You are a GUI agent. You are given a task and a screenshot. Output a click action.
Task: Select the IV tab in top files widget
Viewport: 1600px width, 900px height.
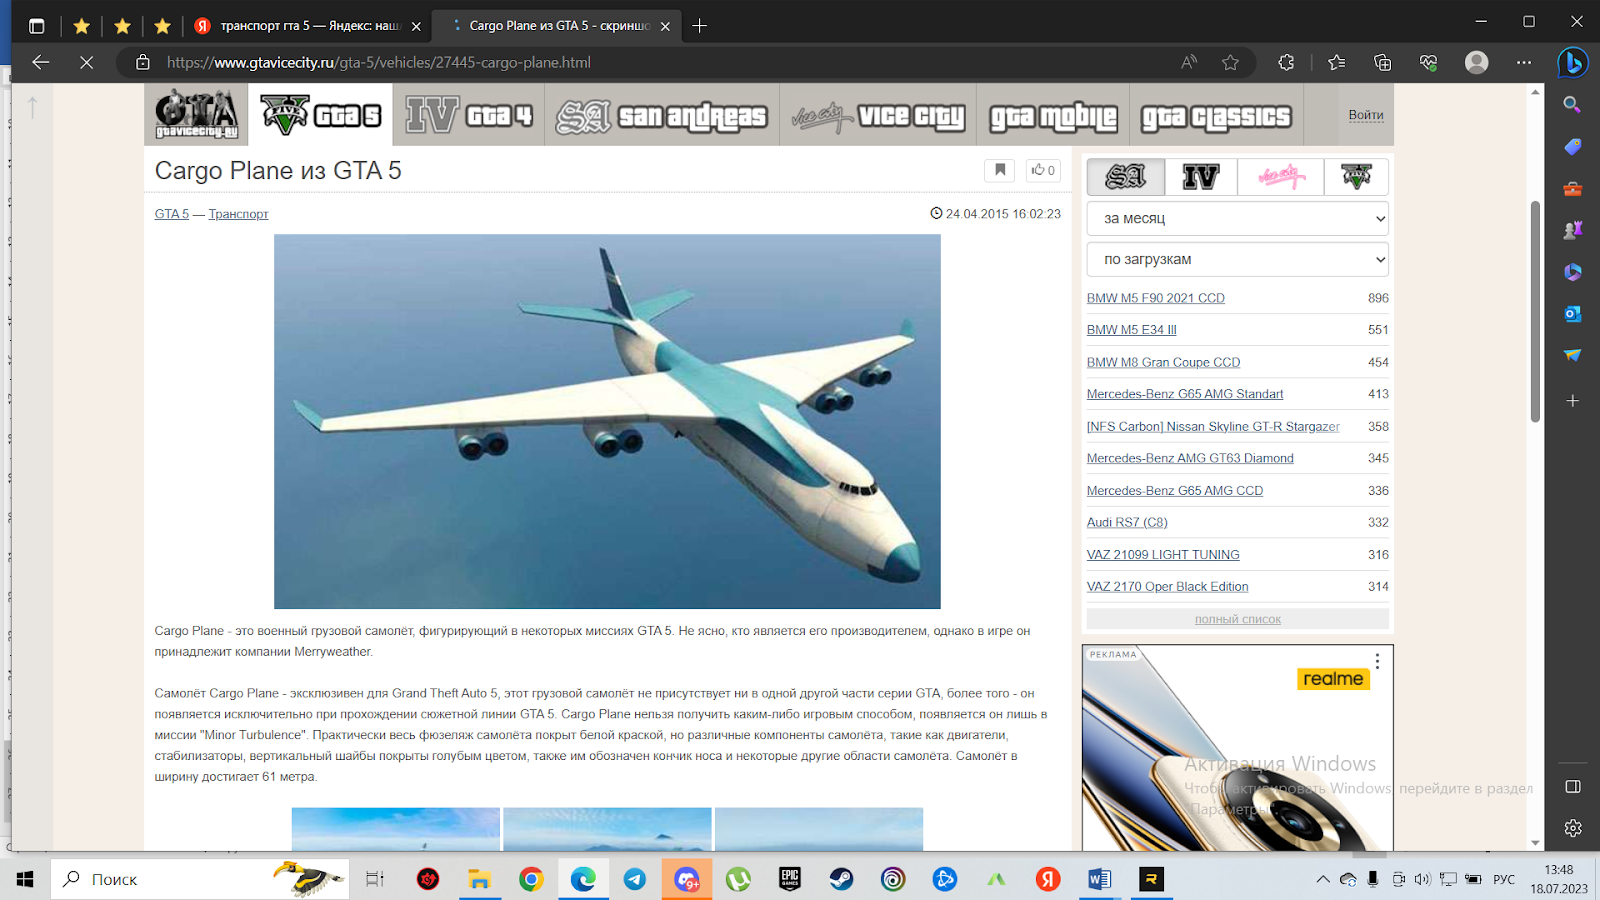[1200, 177]
